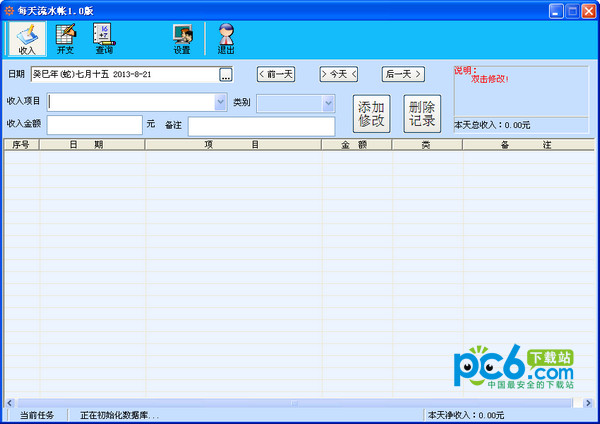Click the 金额 column header
The image size is (600, 424).
coord(356,145)
